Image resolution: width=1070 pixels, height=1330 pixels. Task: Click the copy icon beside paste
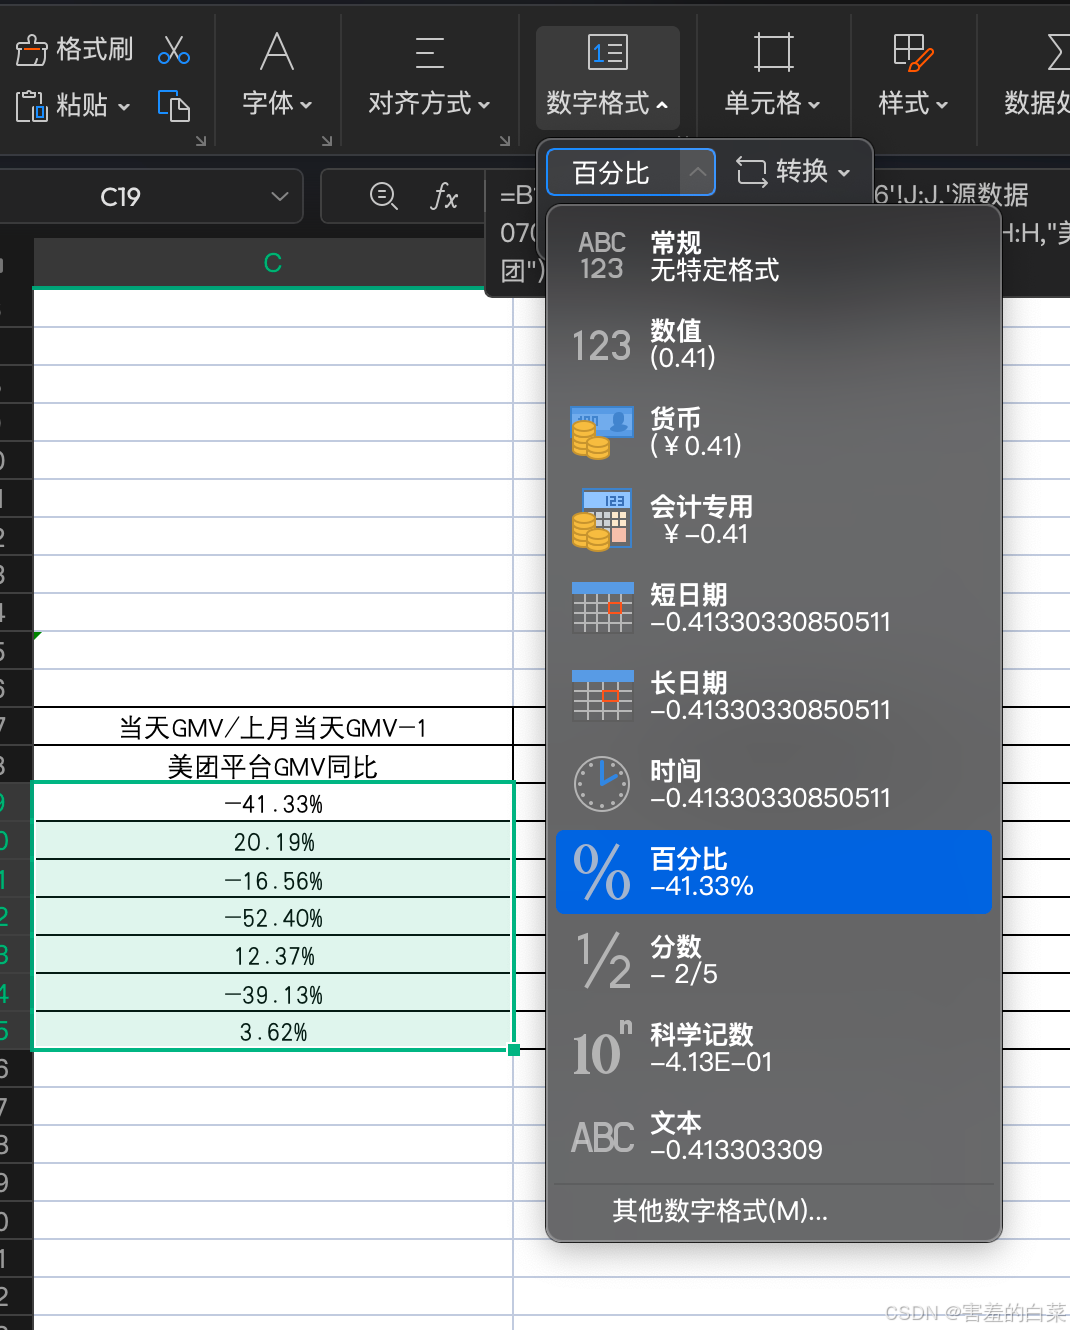174,105
